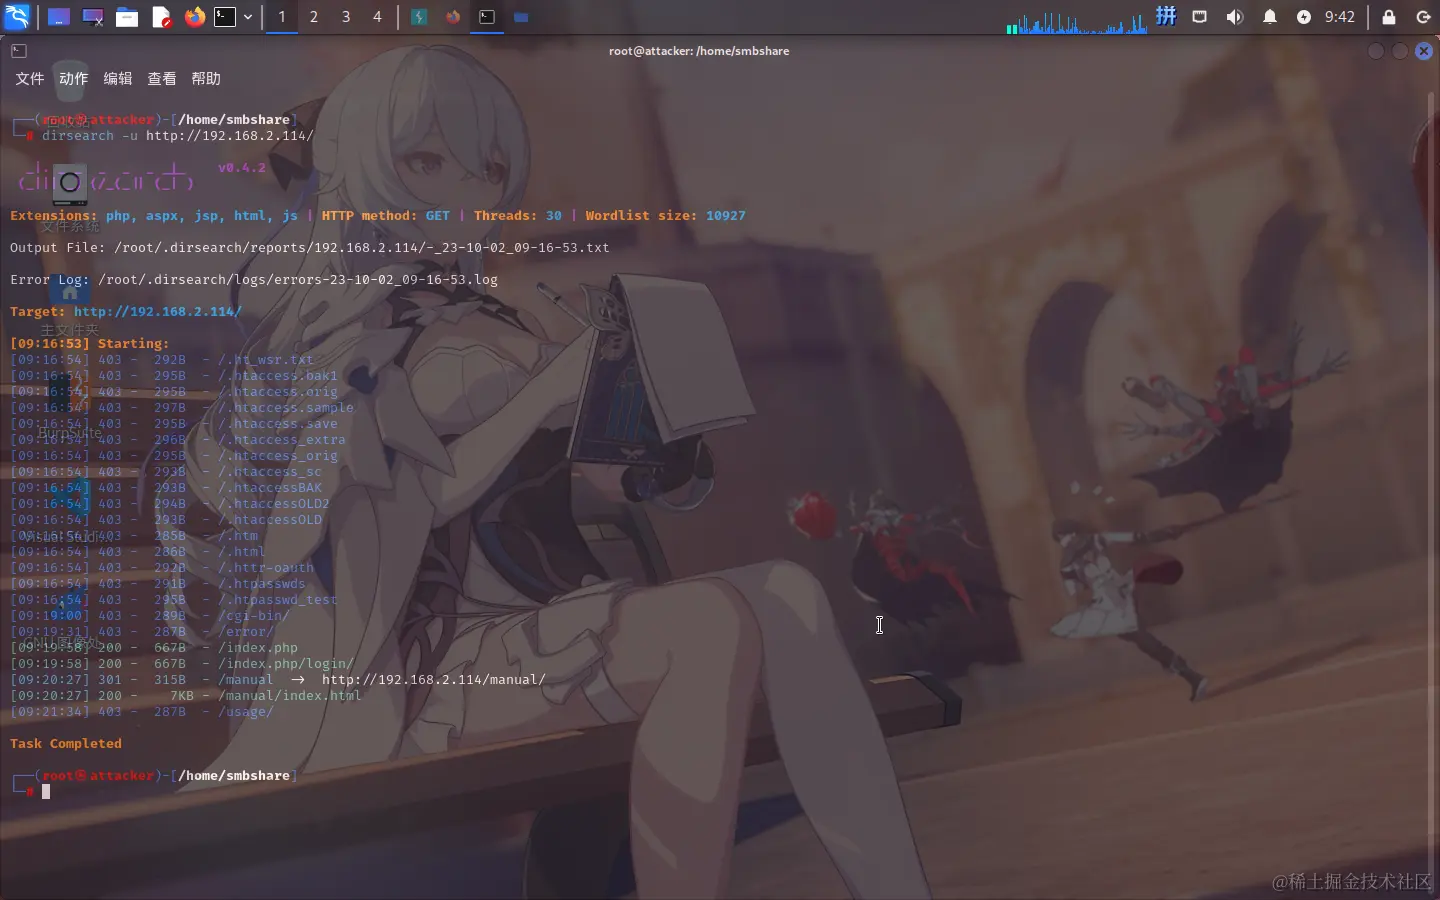Click the /error/ result line
Image resolution: width=1440 pixels, height=900 pixels.
[142, 632]
